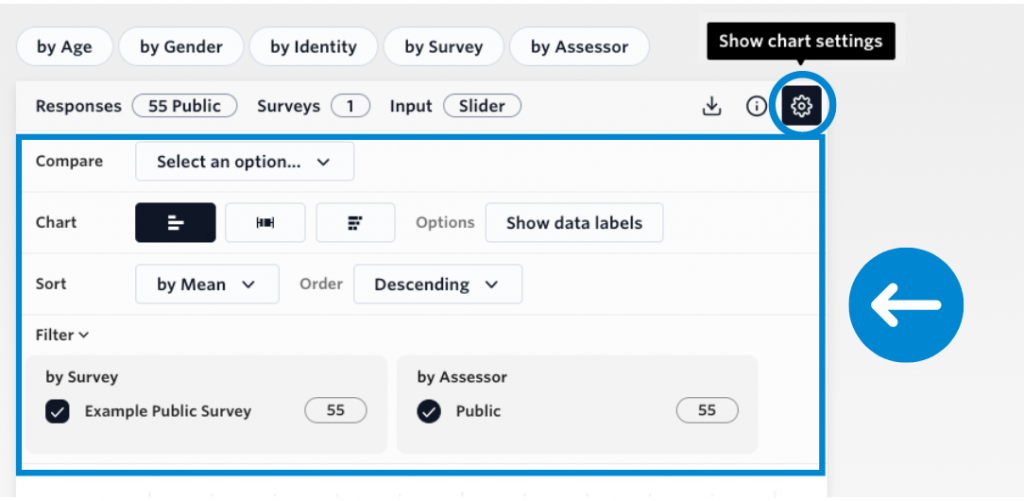This screenshot has width=1024, height=501.
Task: Select the by Gender tab
Action: (x=182, y=47)
